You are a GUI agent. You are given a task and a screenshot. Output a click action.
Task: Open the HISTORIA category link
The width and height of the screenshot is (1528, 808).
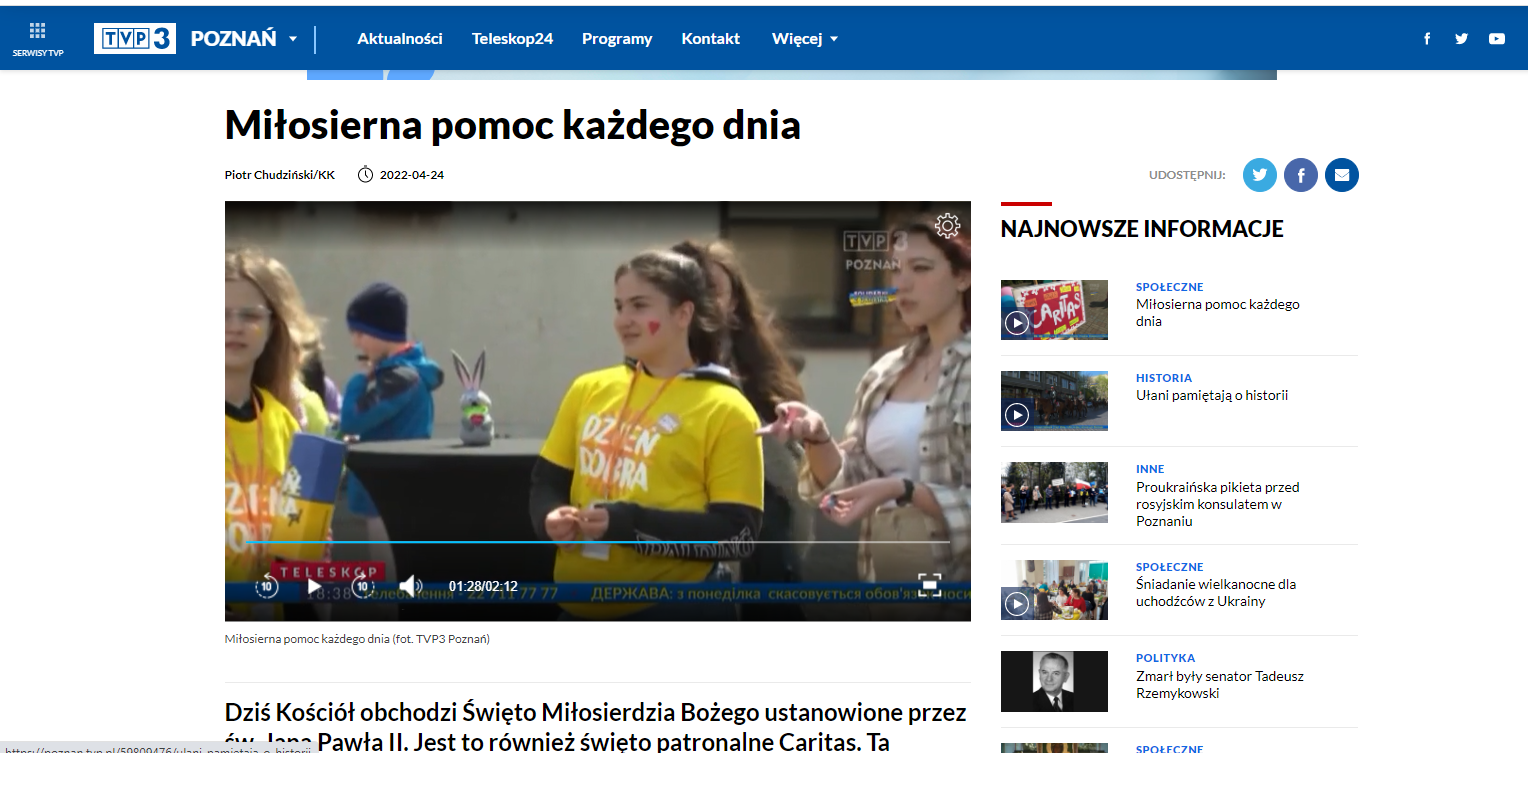tap(1164, 378)
